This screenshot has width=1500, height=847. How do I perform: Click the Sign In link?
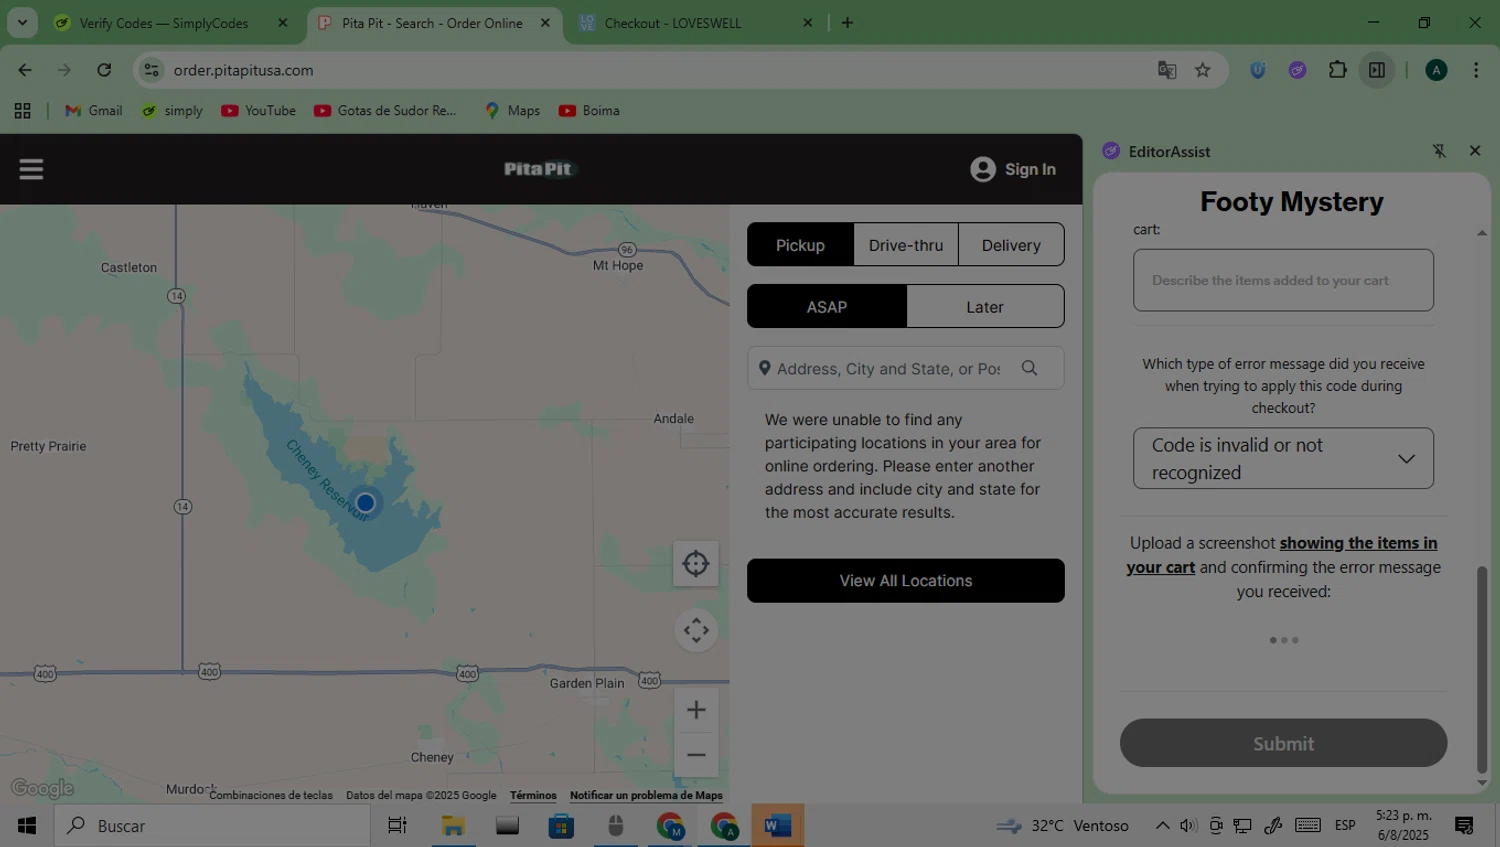point(1030,169)
